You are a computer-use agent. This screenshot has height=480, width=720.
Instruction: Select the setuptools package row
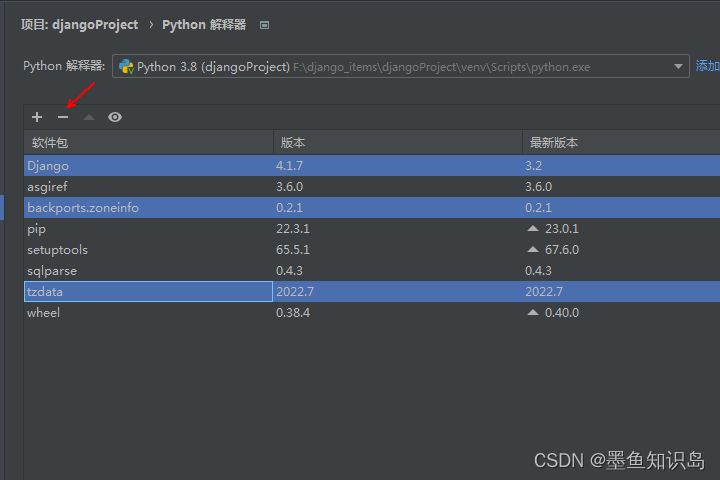[372, 250]
